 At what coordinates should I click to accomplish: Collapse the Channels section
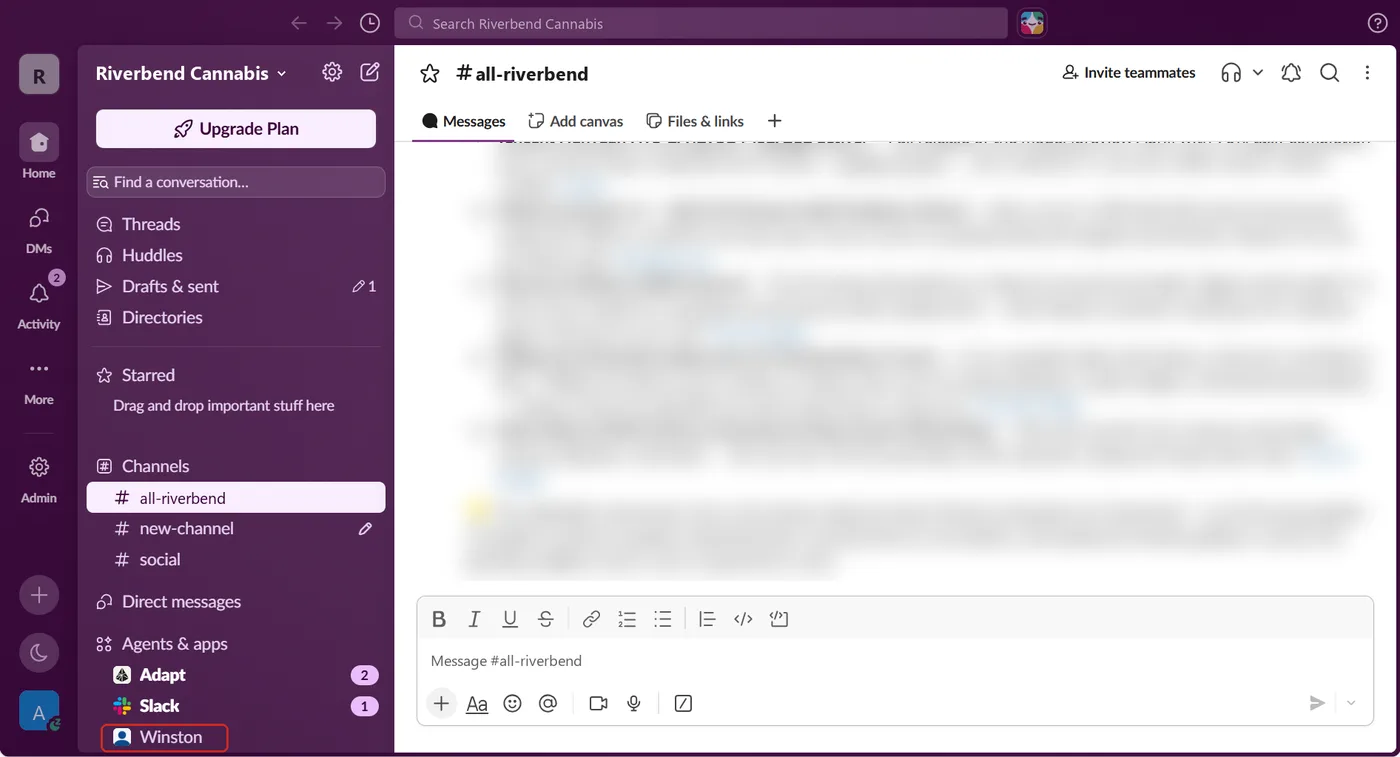point(155,466)
